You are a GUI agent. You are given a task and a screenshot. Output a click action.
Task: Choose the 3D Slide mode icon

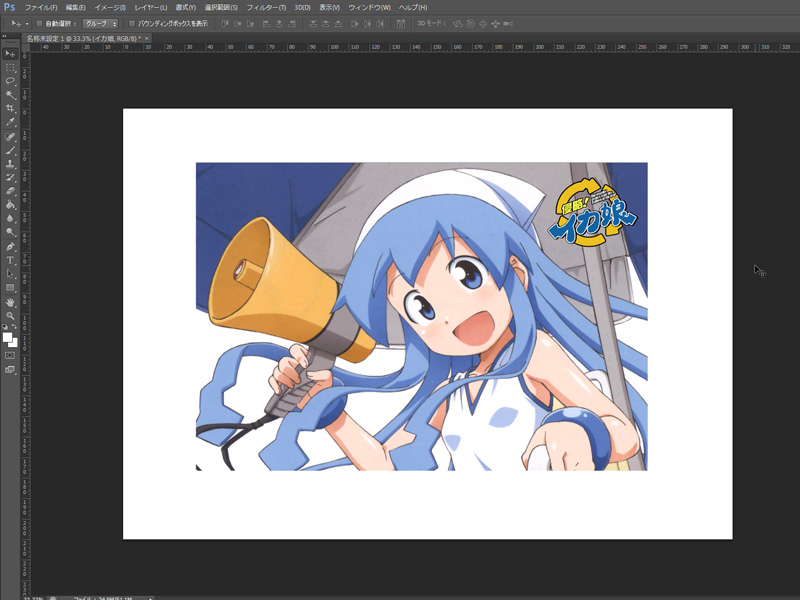pos(495,23)
